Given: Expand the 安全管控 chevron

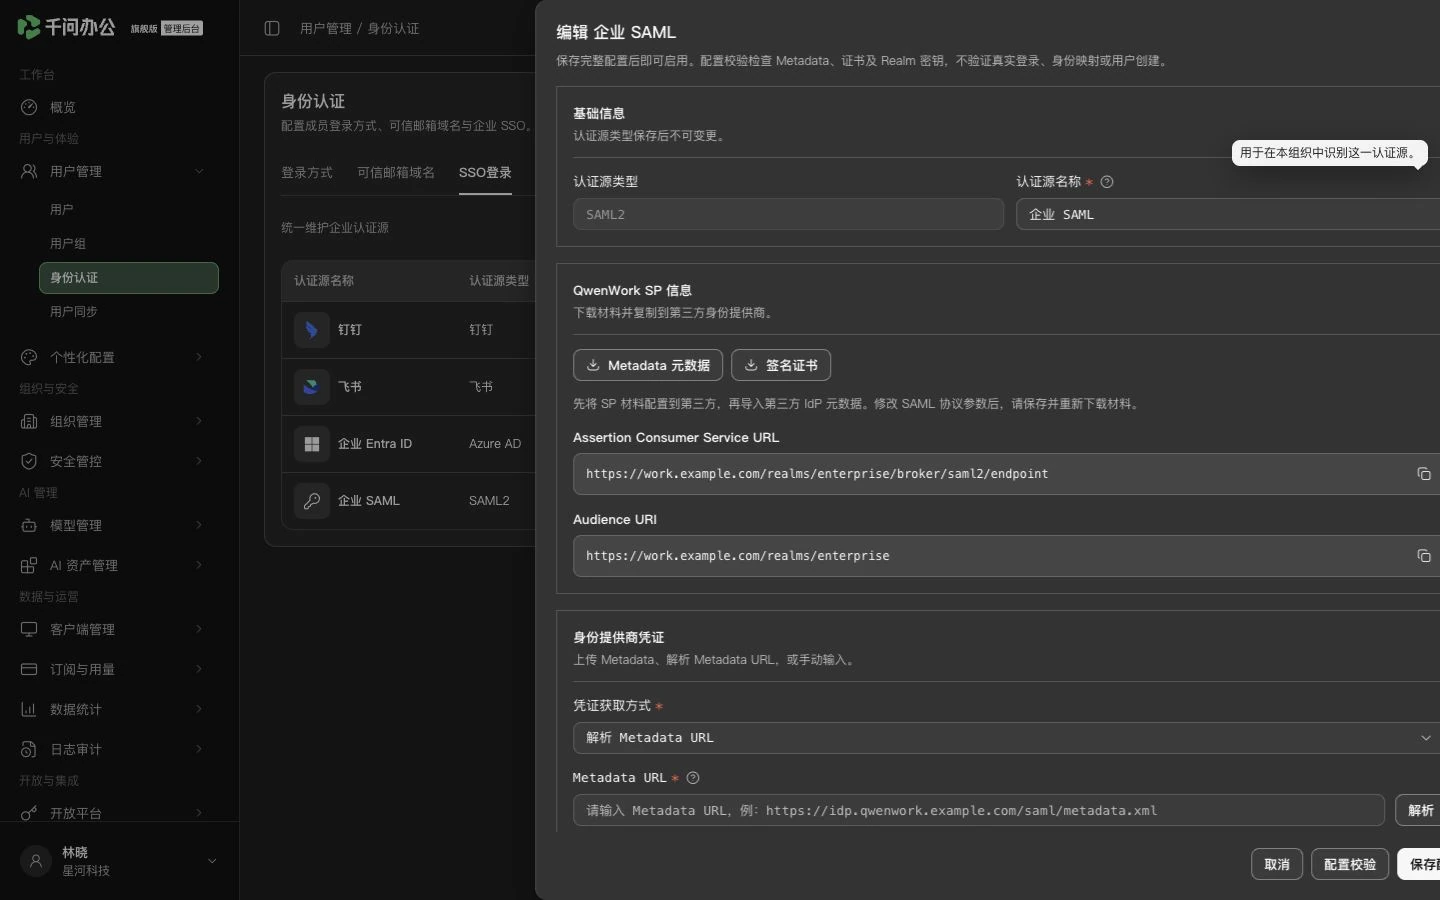Looking at the screenshot, I should [x=199, y=461].
